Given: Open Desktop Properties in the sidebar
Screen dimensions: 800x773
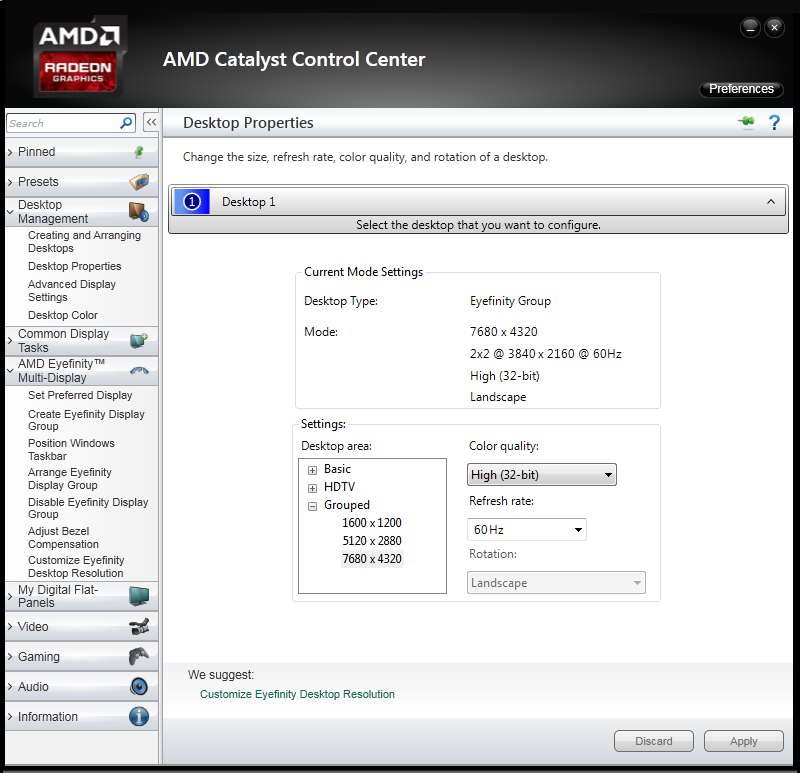Looking at the screenshot, I should 74,266.
